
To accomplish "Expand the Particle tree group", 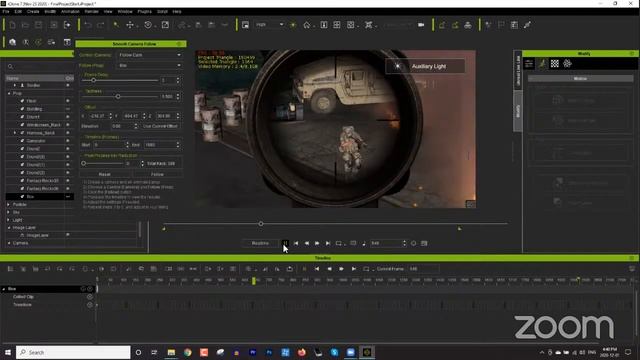I will [9, 204].
